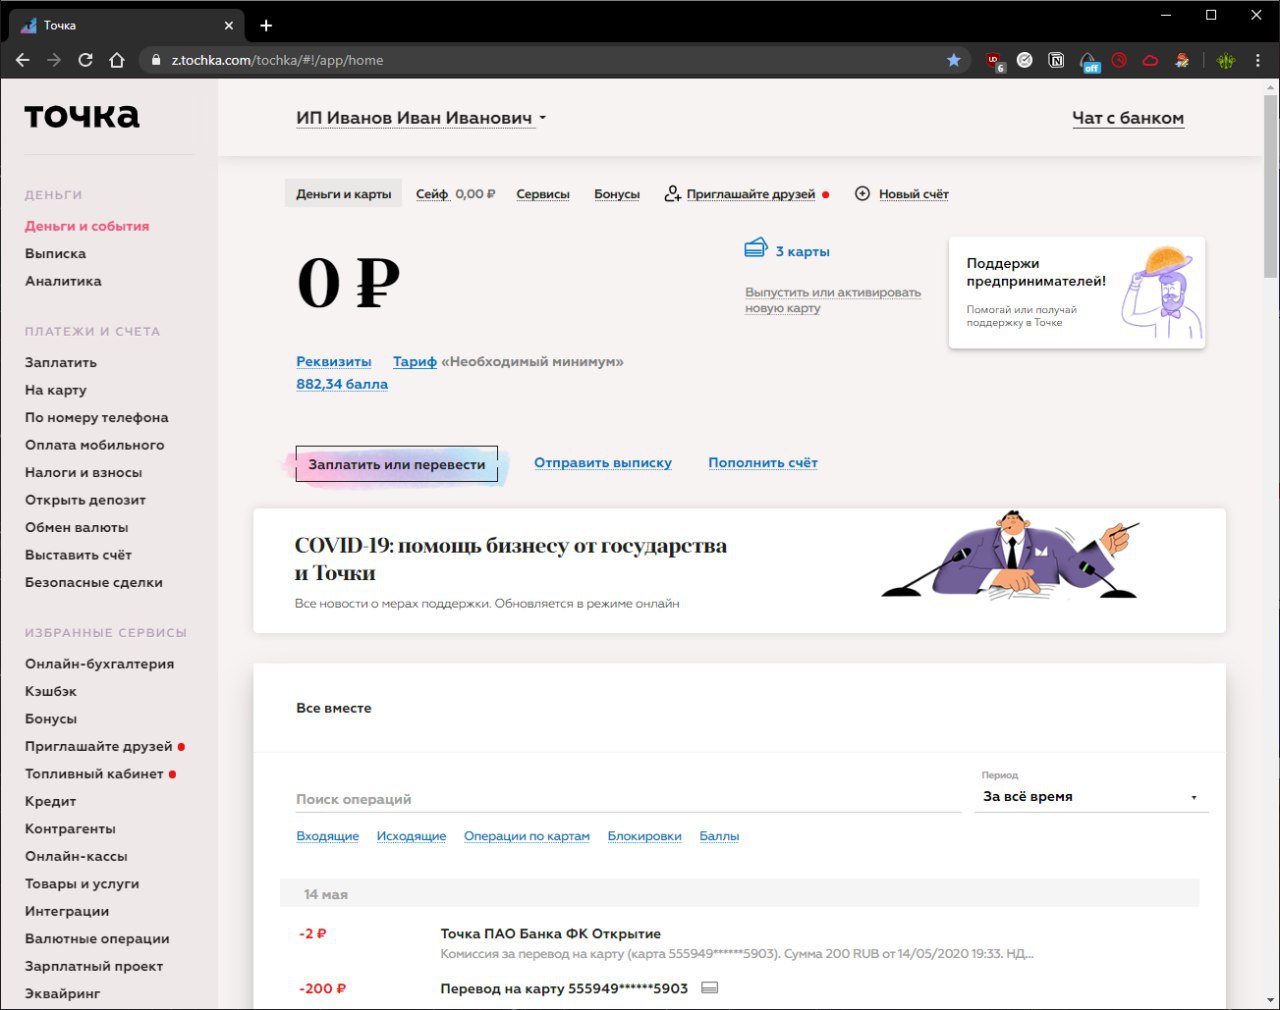Open browser menu three dots icon
This screenshot has height=1010, width=1280.
point(1257,60)
